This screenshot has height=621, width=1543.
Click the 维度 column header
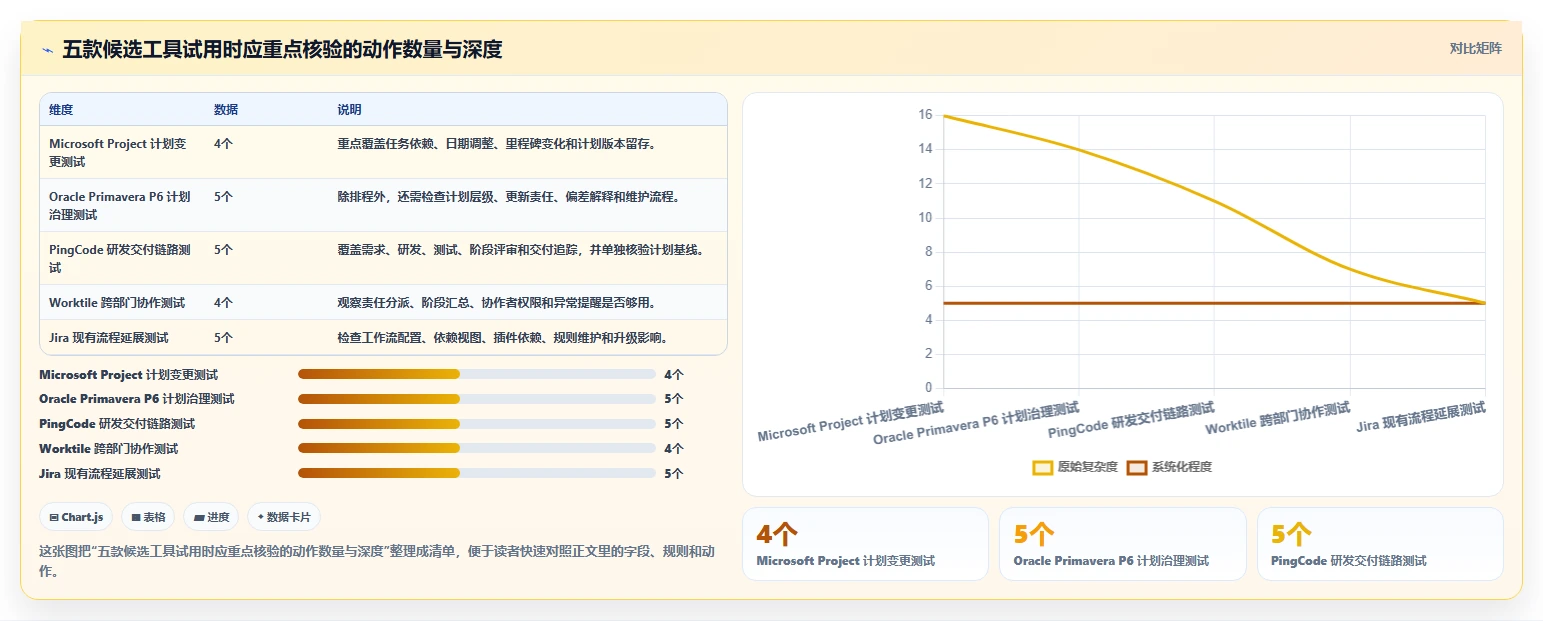(x=61, y=110)
